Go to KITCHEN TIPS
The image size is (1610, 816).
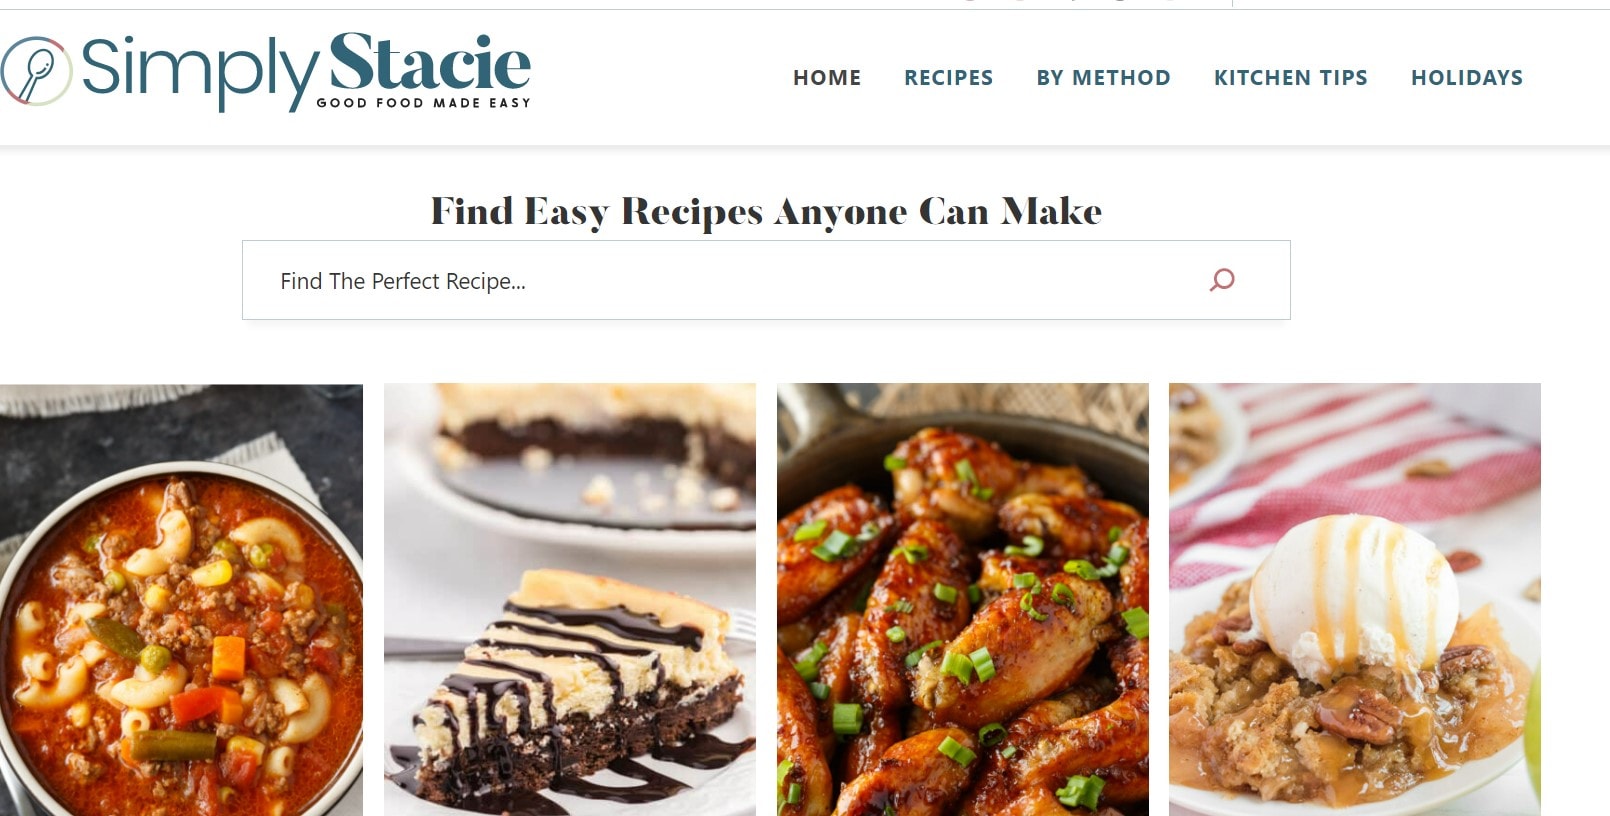(x=1290, y=78)
